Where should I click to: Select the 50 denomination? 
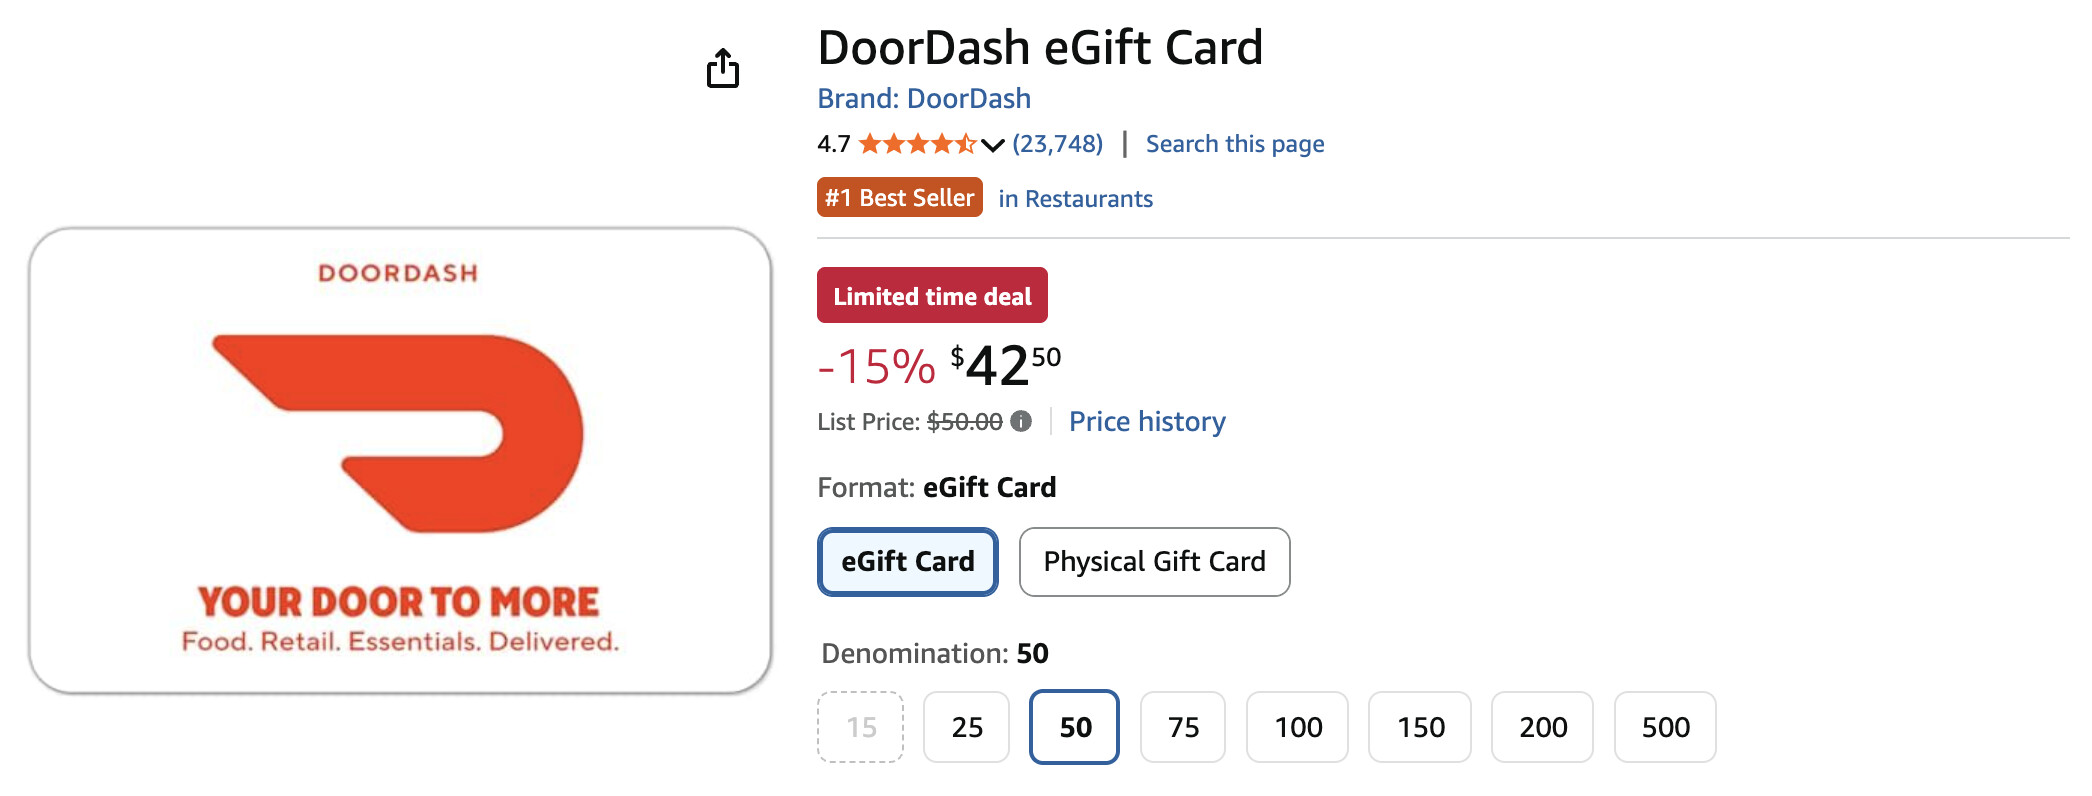[1074, 727]
